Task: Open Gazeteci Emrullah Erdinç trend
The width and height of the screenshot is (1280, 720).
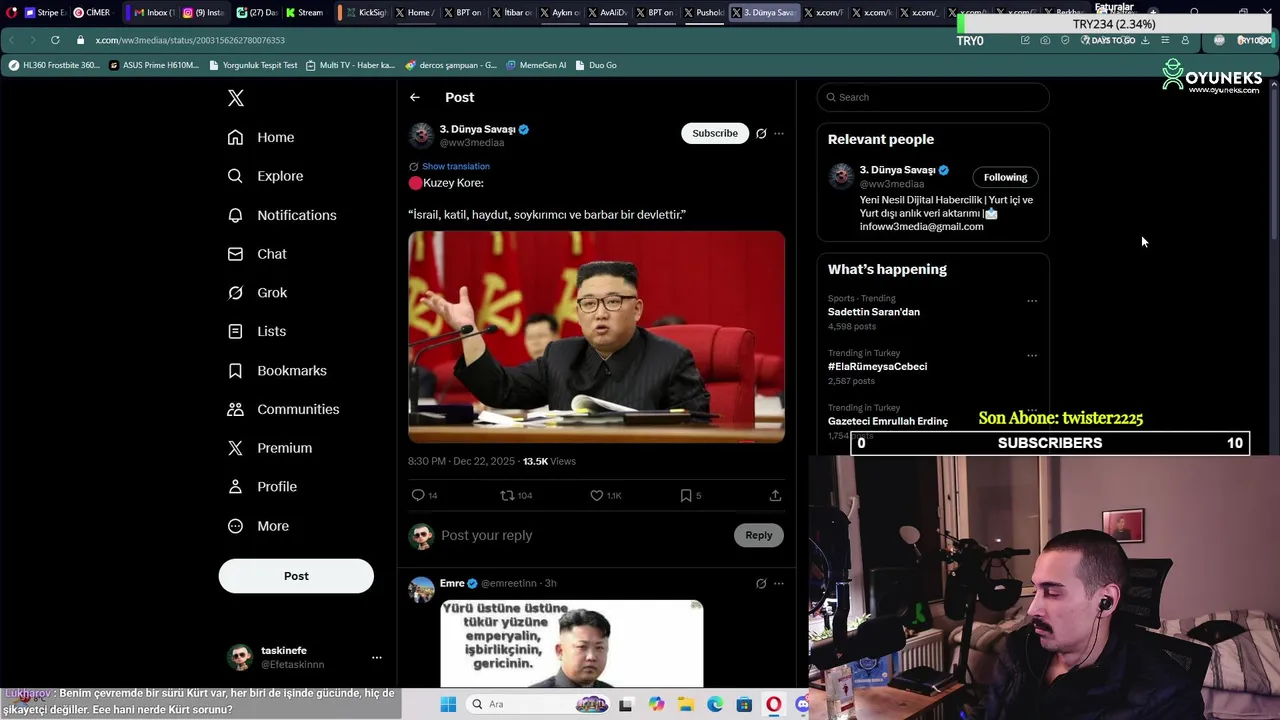Action: (x=888, y=421)
